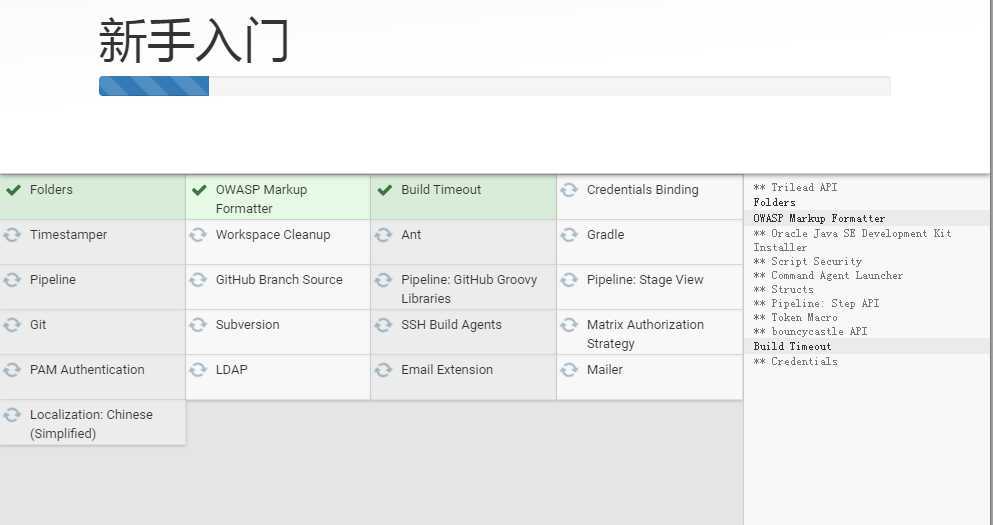The width and height of the screenshot is (993, 525).
Task: Select the Matrix Authorization Strategy label
Action: tap(645, 334)
